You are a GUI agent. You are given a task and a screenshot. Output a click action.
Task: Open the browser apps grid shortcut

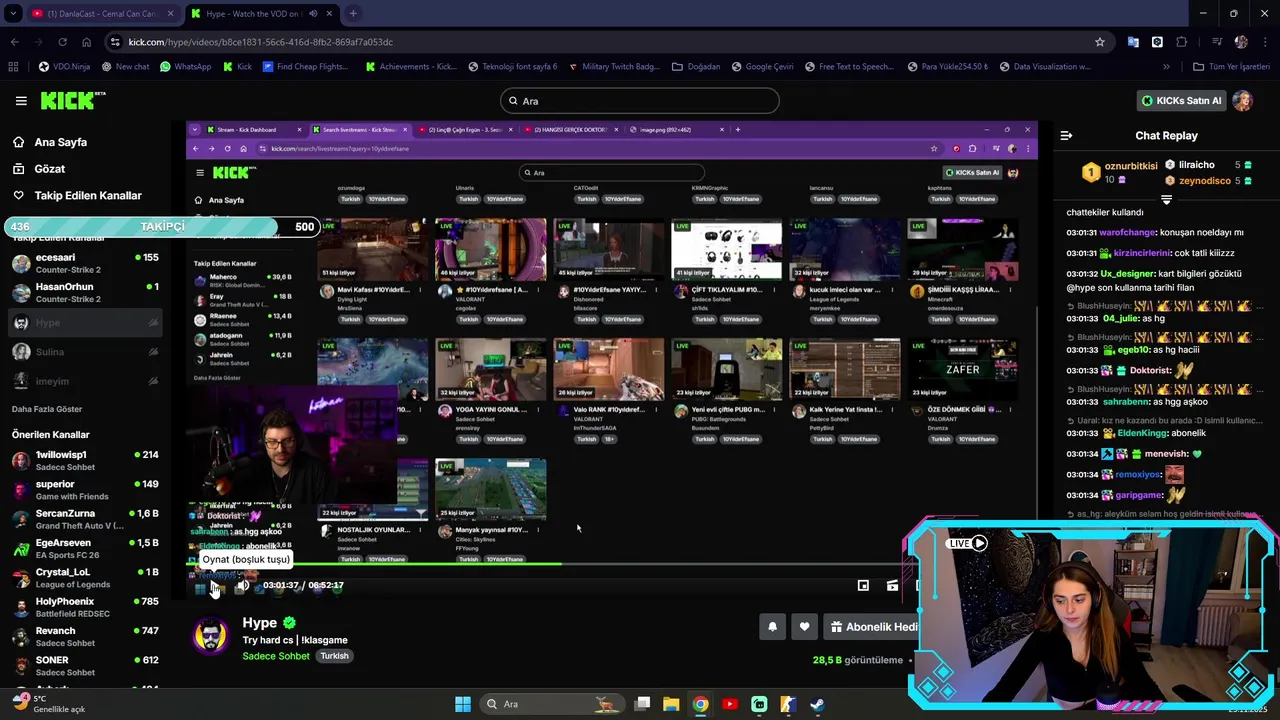(x=13, y=67)
